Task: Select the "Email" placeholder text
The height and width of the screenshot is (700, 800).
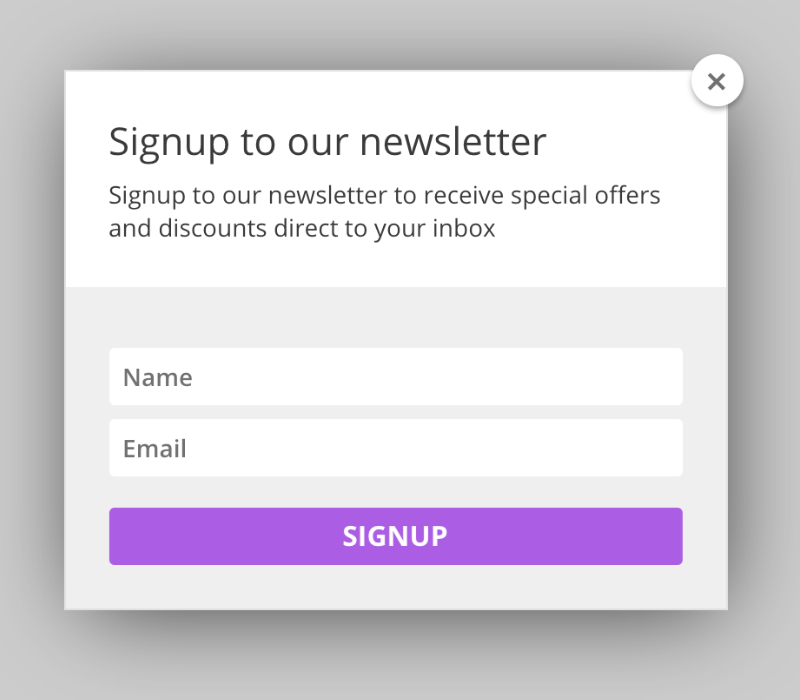Action: pyautogui.click(x=154, y=449)
